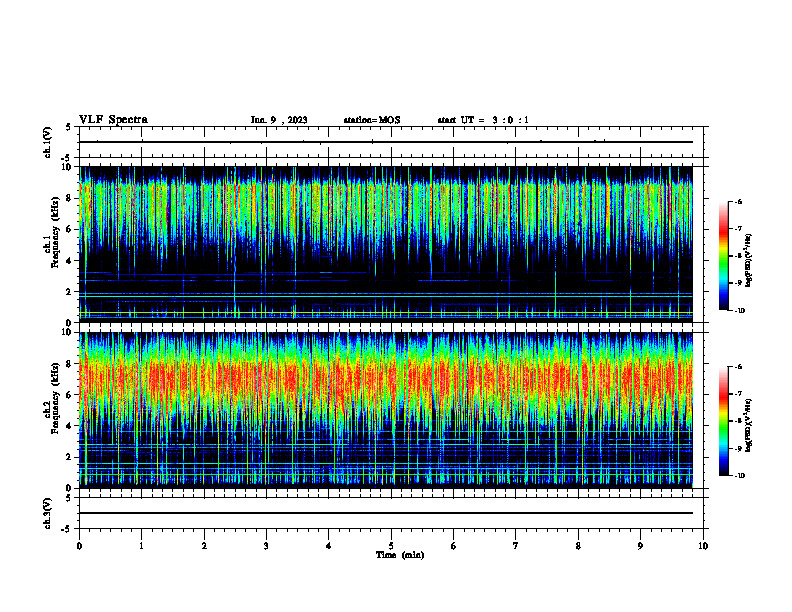Click the time axis tick label "1"
Viewport: 792px width, 612px height.
pyautogui.click(x=141, y=546)
